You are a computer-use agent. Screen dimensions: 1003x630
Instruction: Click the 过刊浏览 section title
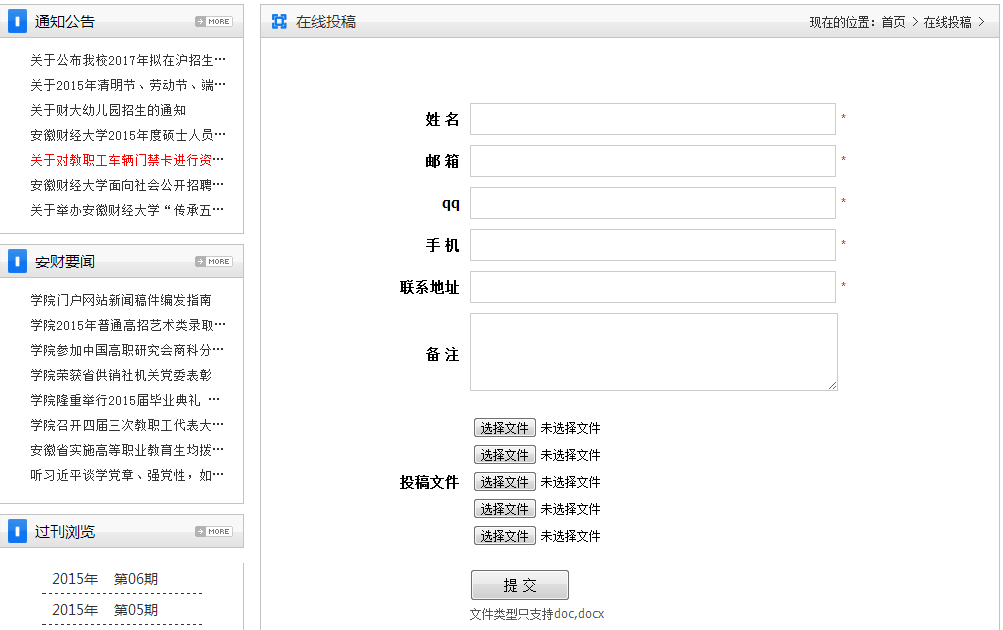[x=65, y=532]
